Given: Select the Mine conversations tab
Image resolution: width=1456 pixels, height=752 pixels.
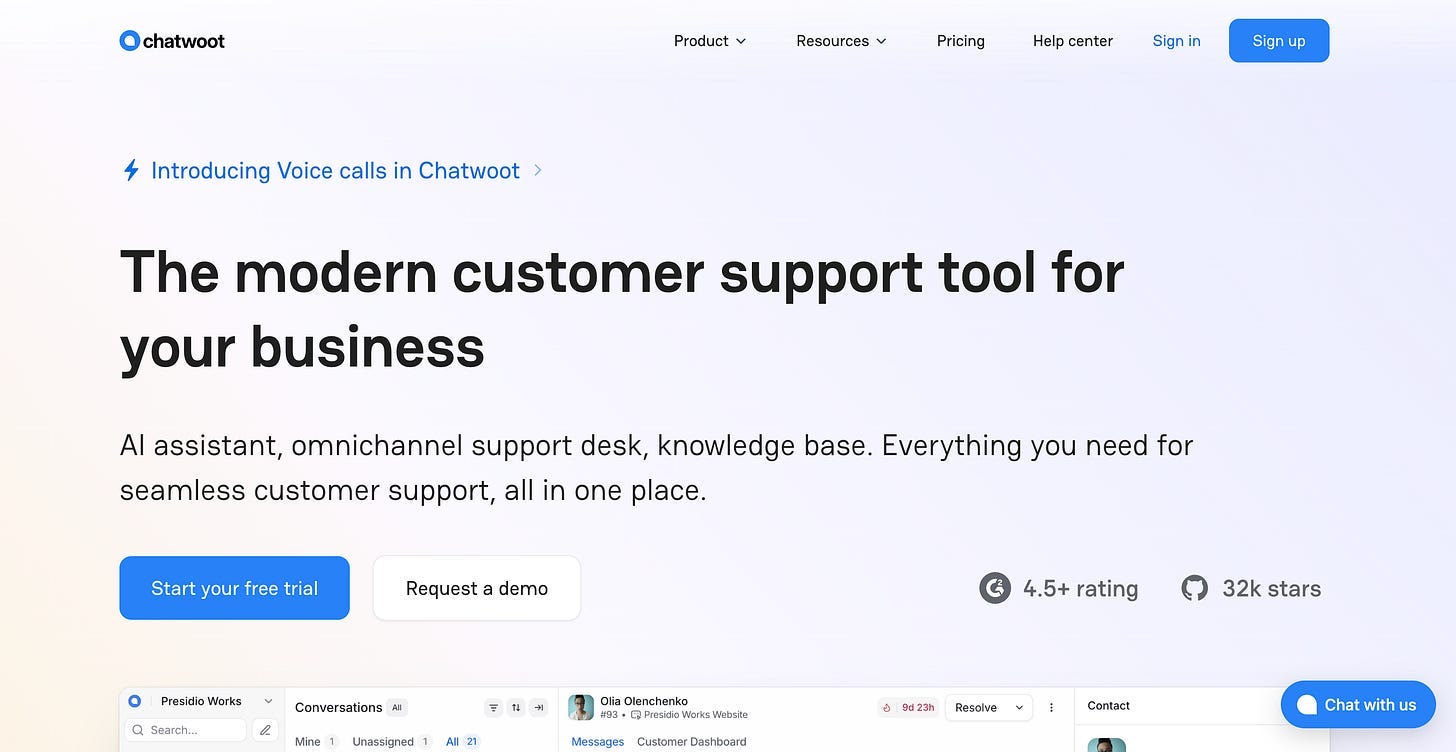Looking at the screenshot, I should (316, 741).
